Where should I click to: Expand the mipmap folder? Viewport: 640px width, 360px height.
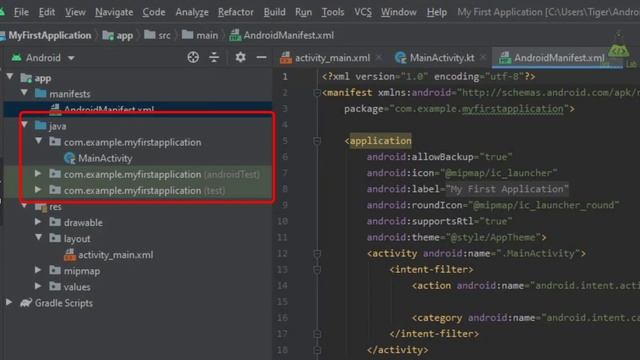tap(38, 270)
